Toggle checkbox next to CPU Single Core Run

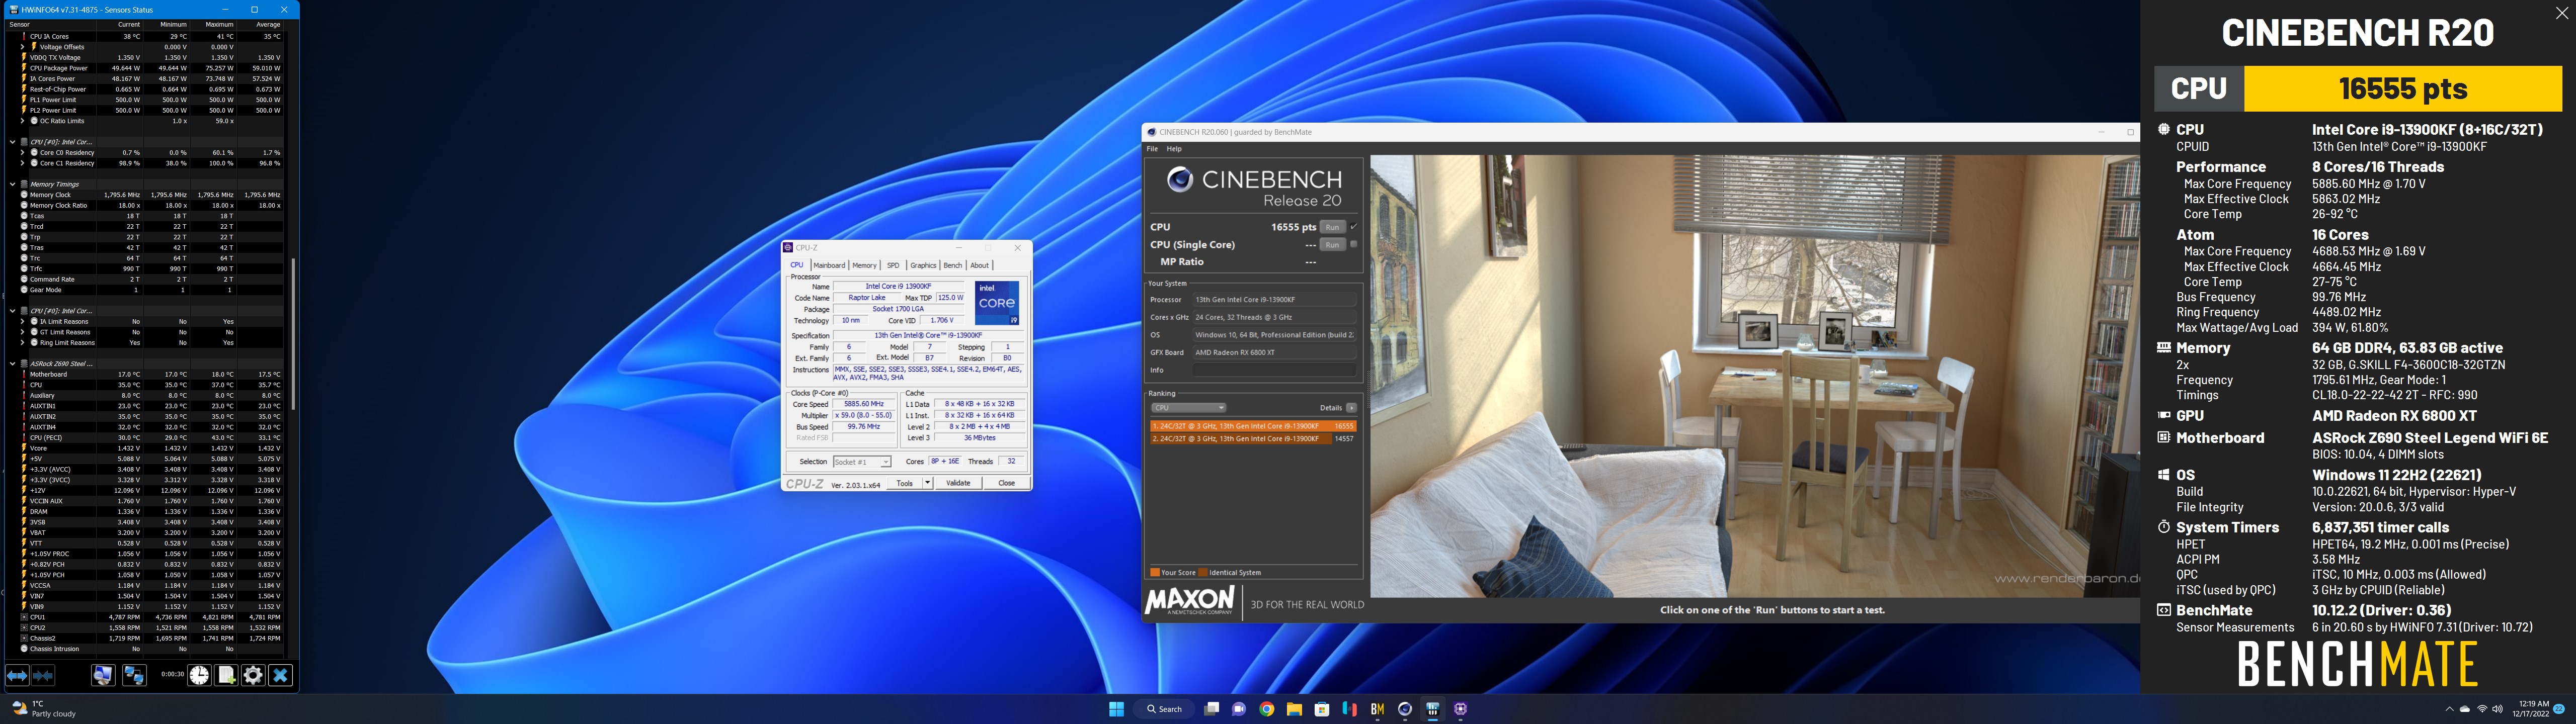pyautogui.click(x=1354, y=244)
